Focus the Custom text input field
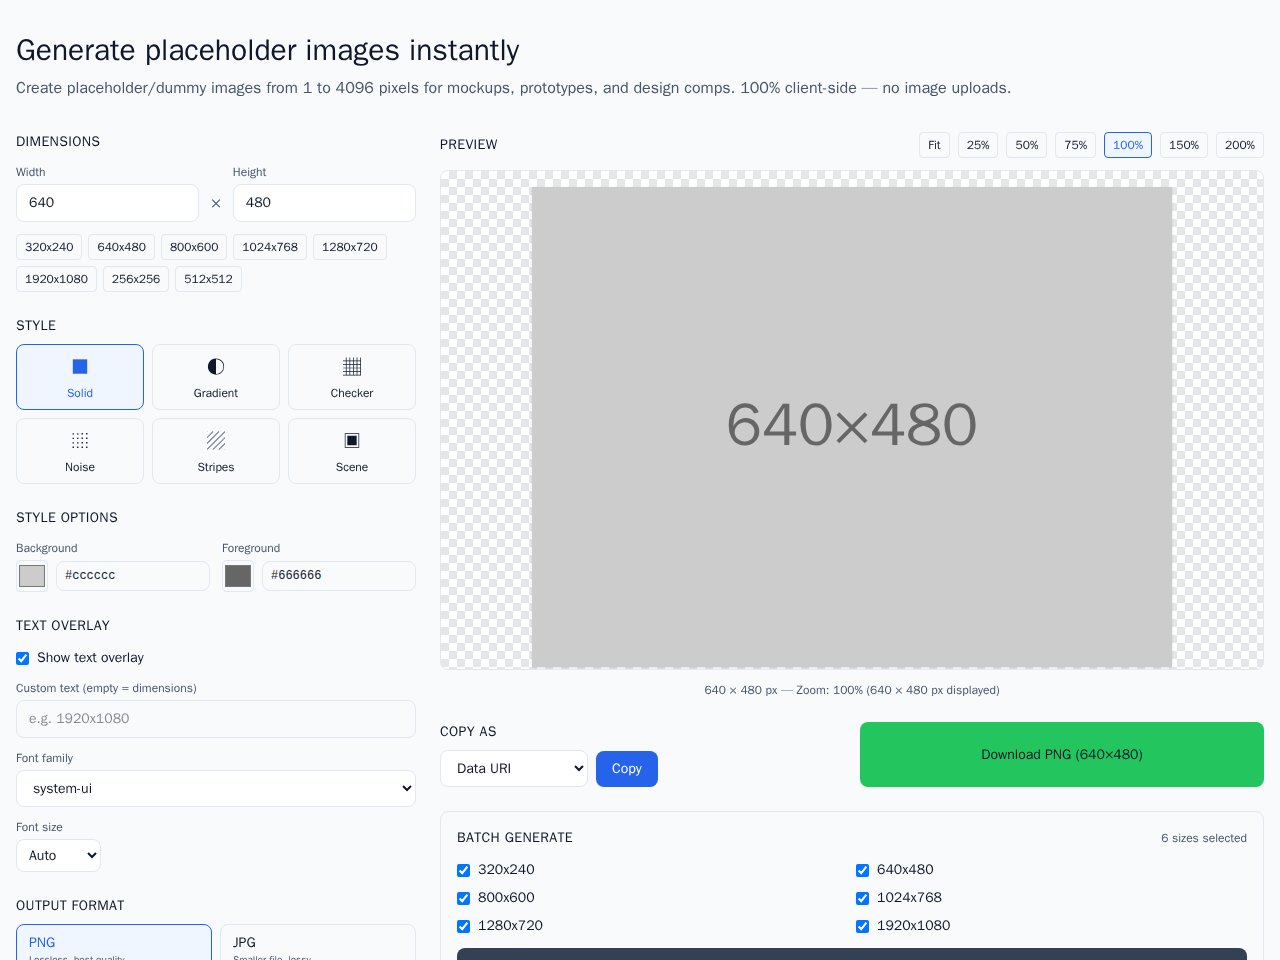 click(216, 719)
